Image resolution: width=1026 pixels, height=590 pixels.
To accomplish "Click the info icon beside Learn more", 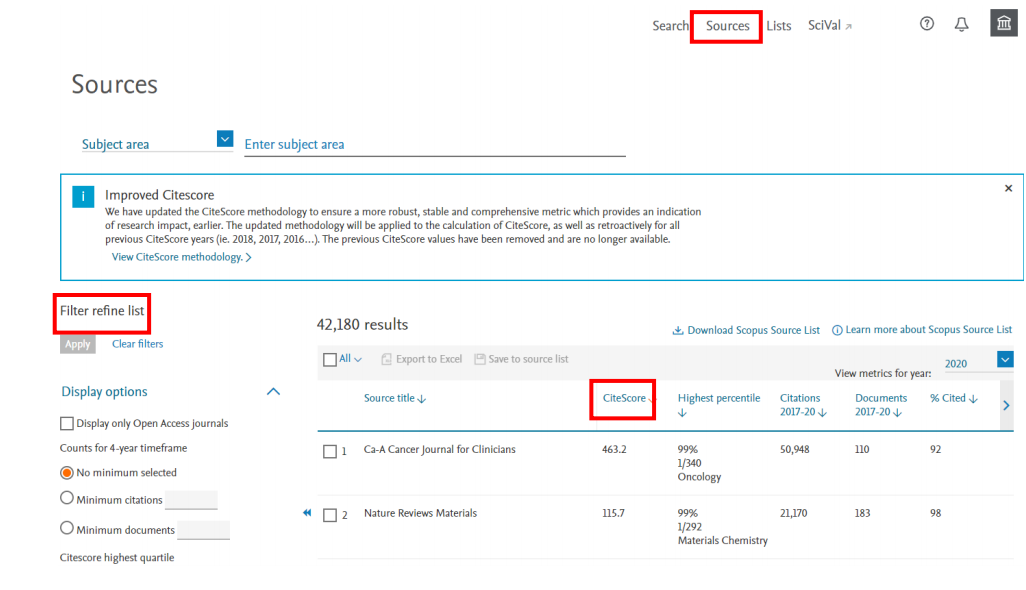I will [x=837, y=330].
